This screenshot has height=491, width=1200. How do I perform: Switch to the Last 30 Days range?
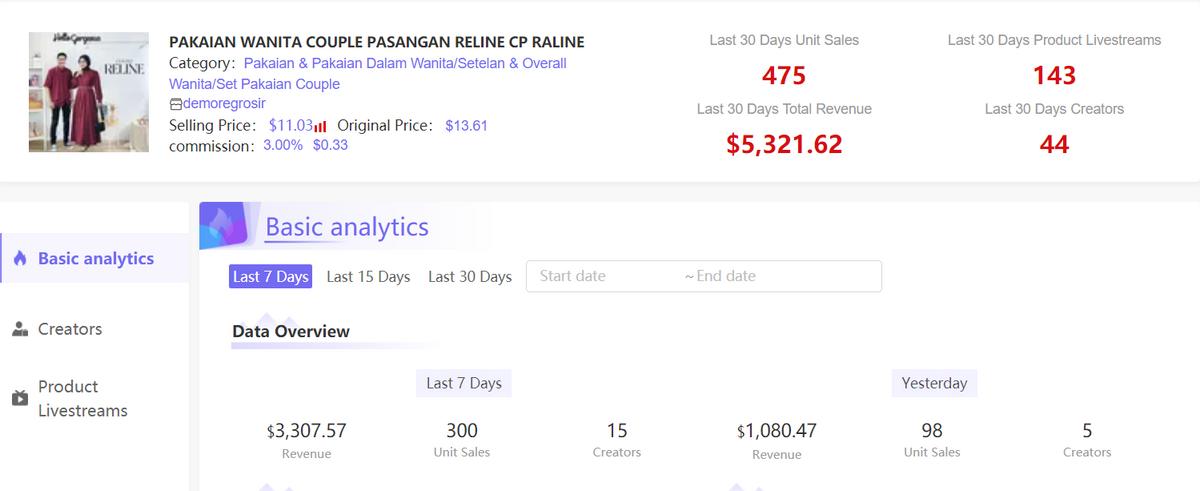(470, 277)
